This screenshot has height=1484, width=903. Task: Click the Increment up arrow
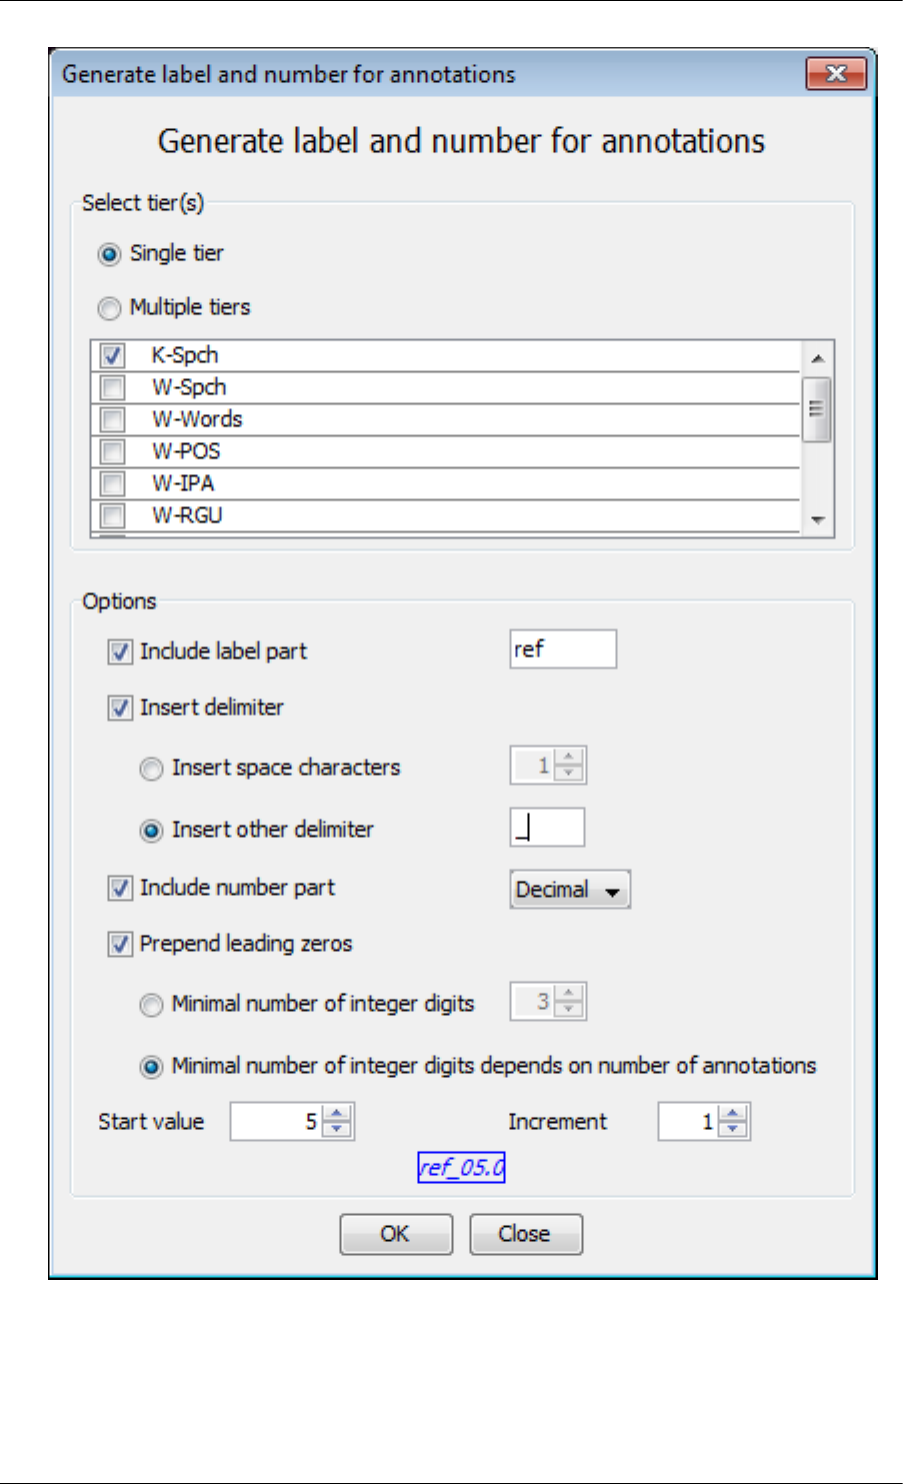pos(734,1114)
